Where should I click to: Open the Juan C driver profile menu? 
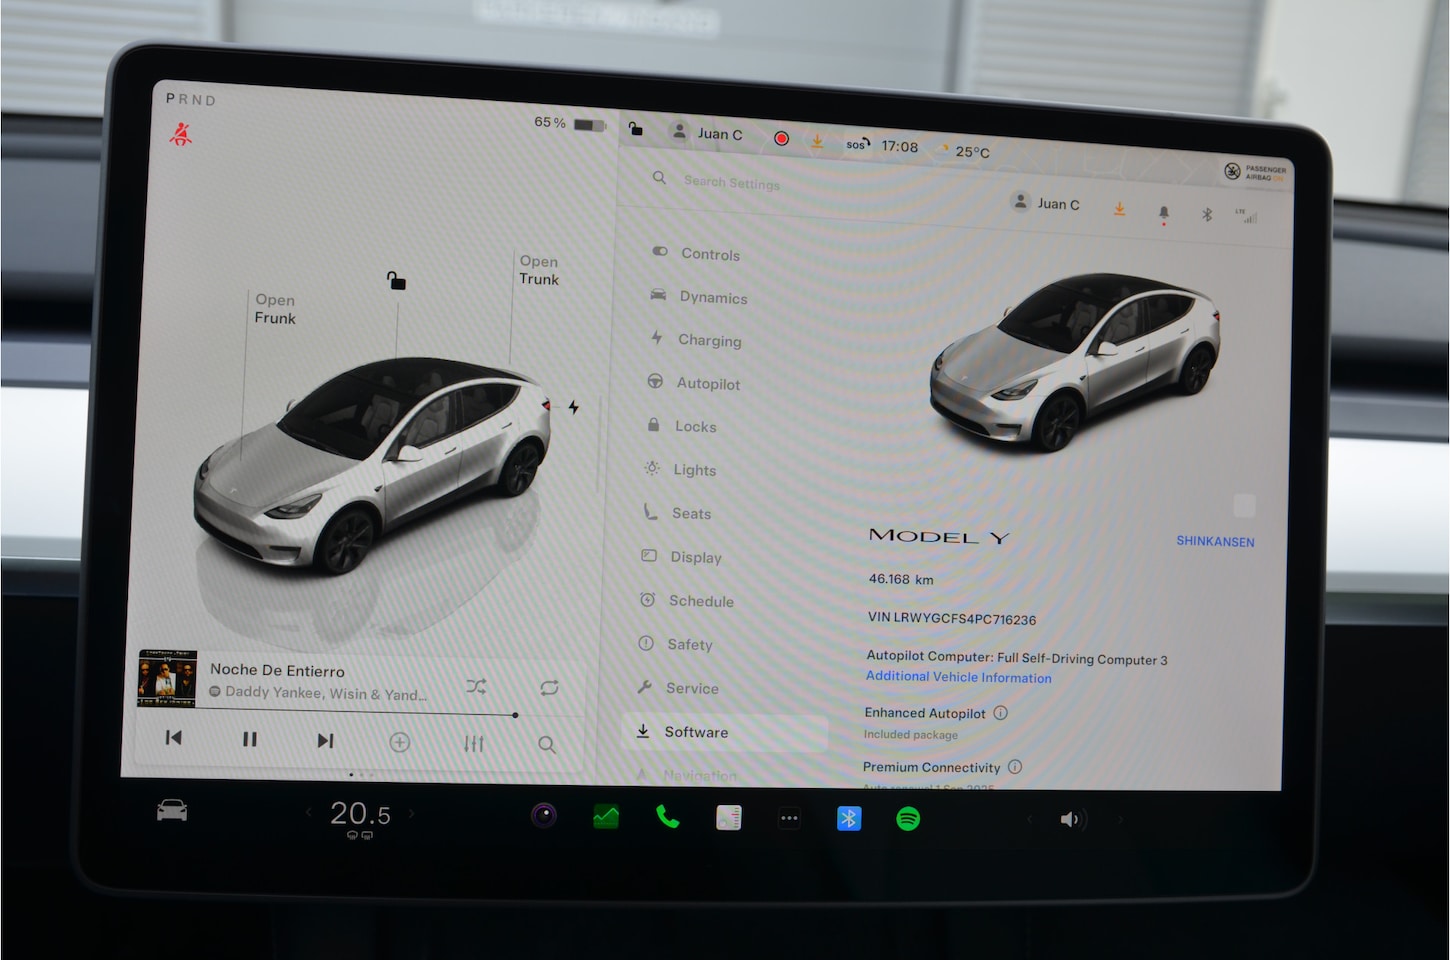(x=708, y=133)
